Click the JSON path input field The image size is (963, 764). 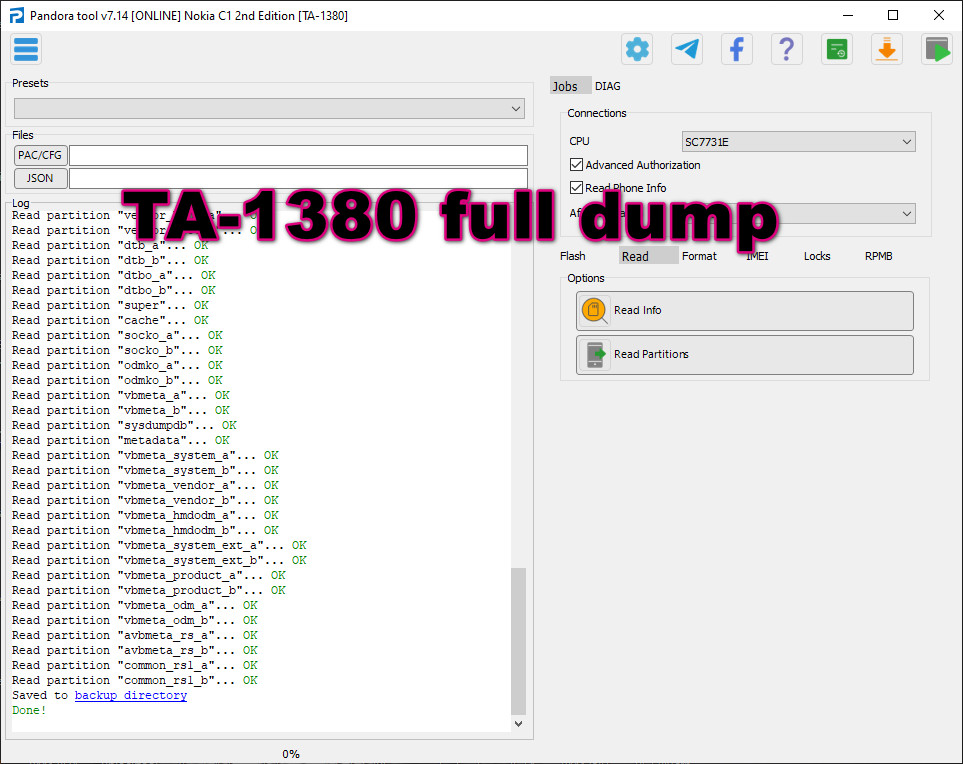(x=298, y=178)
